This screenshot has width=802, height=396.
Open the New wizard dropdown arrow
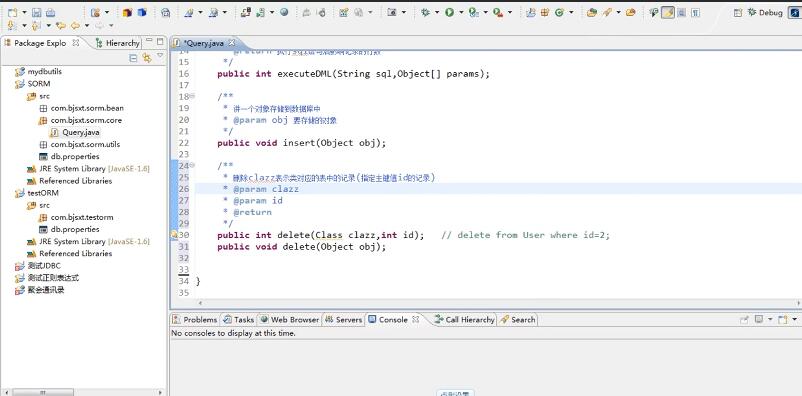coord(24,13)
